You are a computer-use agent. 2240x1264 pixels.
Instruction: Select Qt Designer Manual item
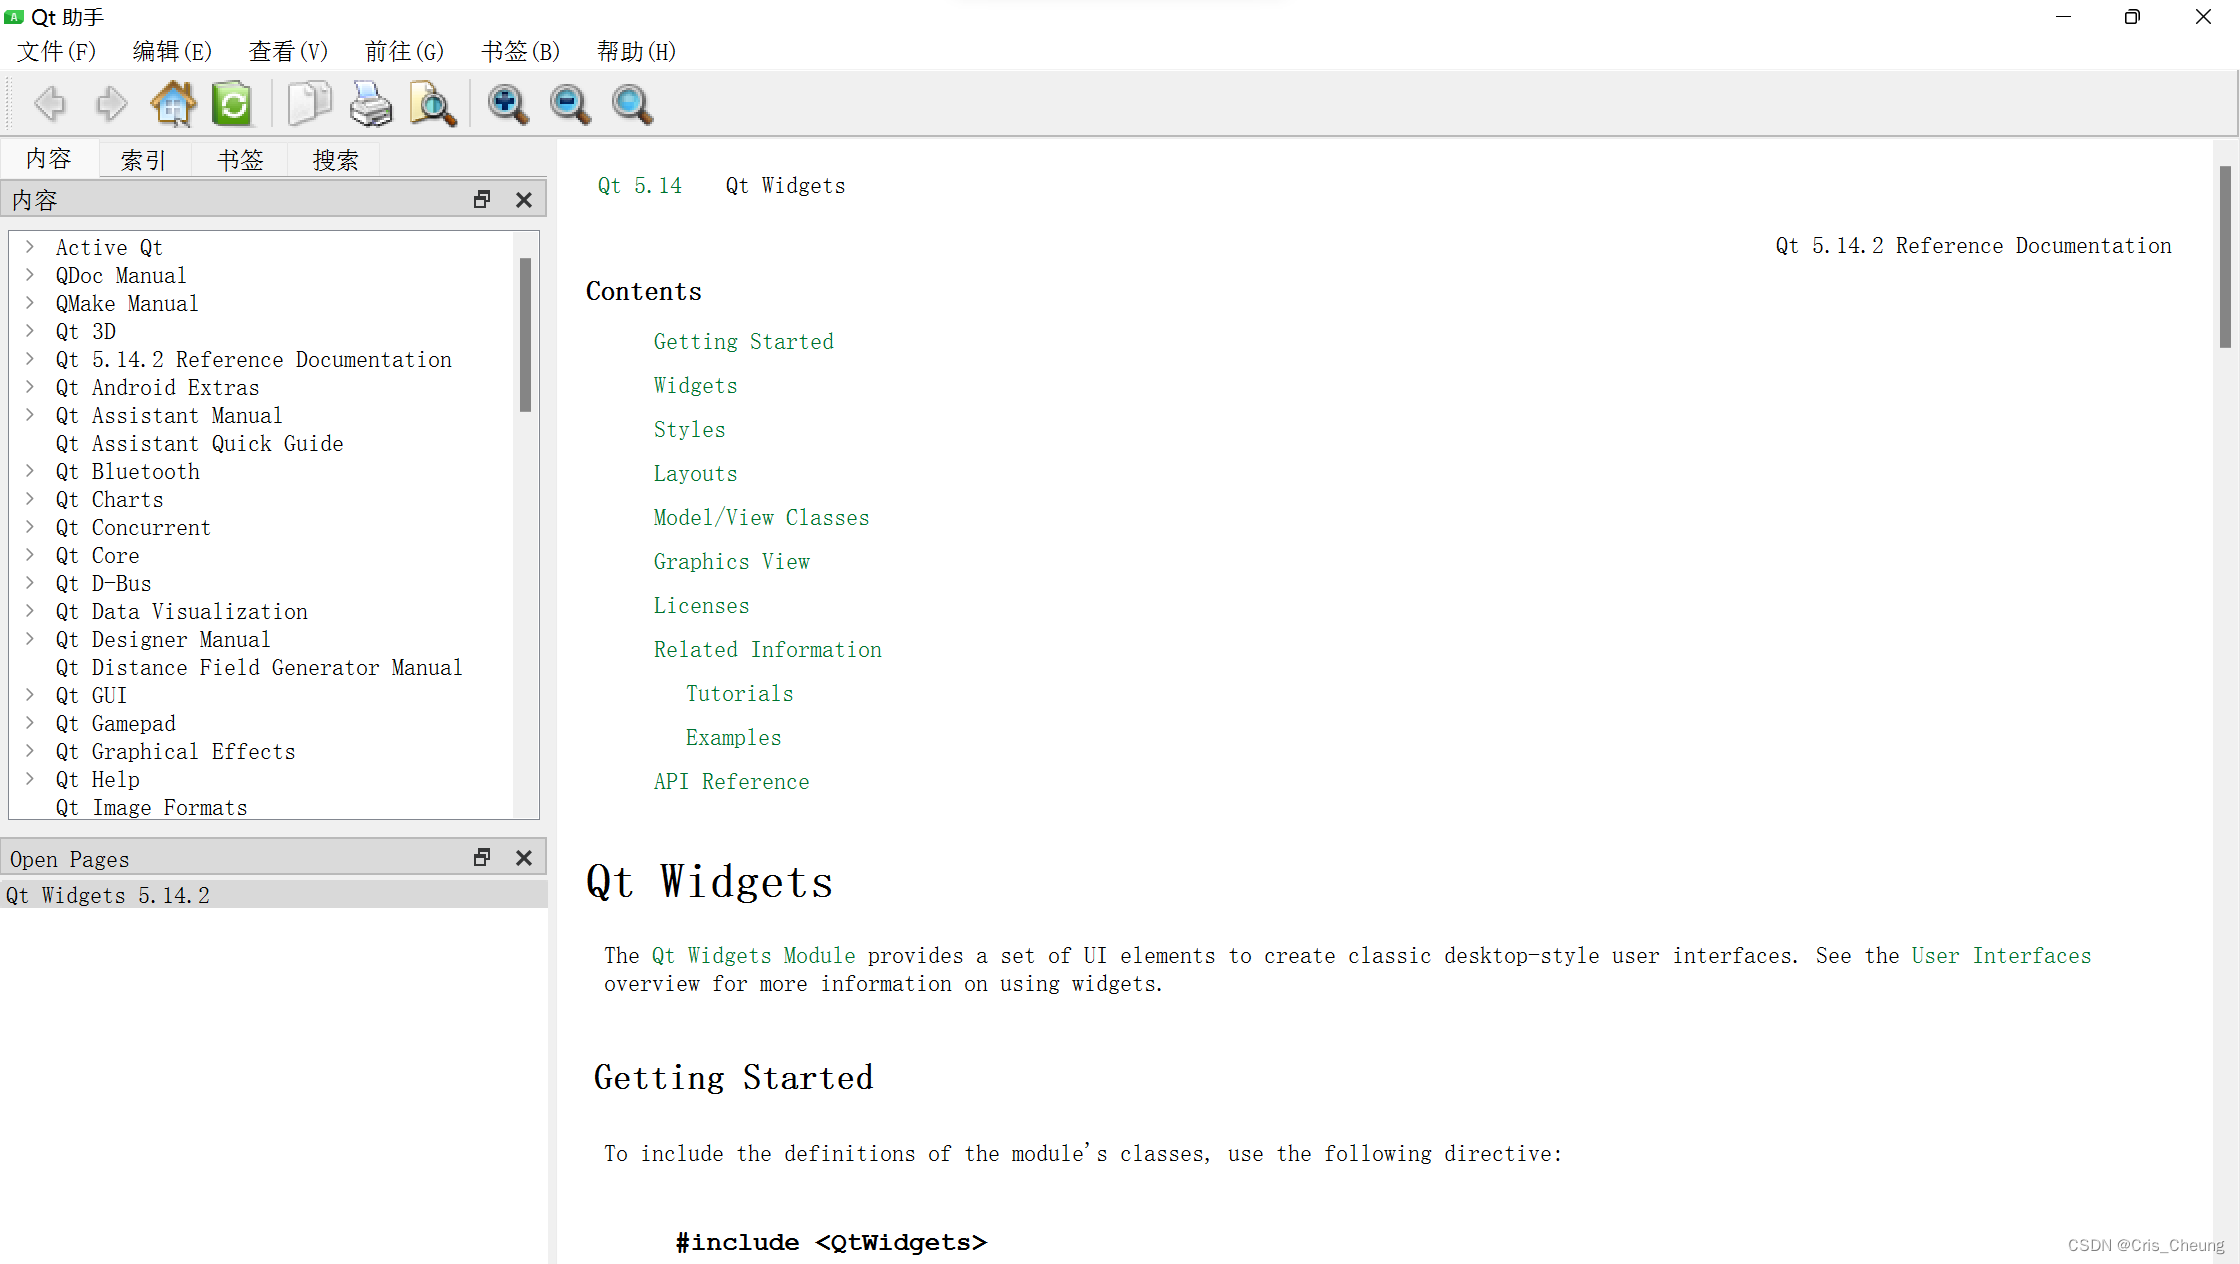pos(163,639)
